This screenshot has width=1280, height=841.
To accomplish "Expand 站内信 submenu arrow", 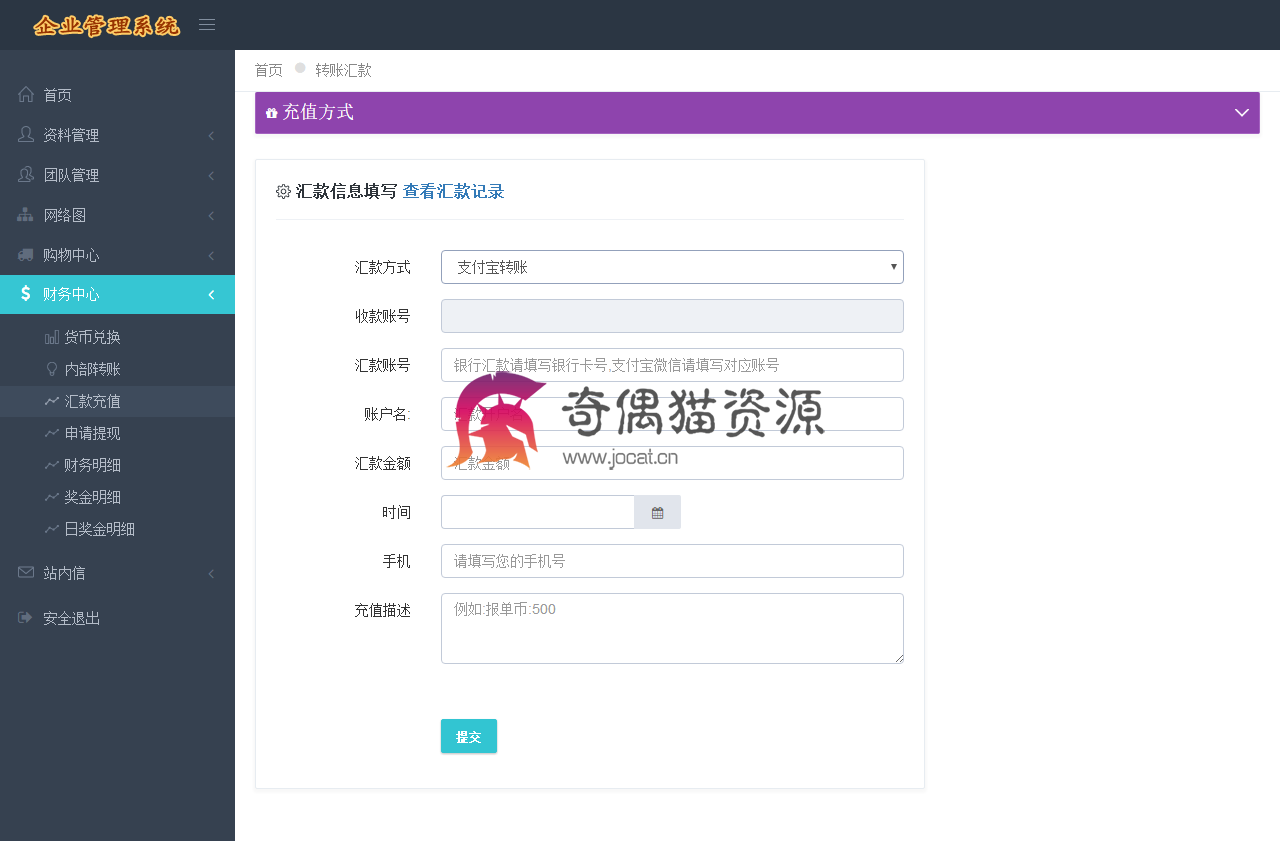I will click(211, 573).
